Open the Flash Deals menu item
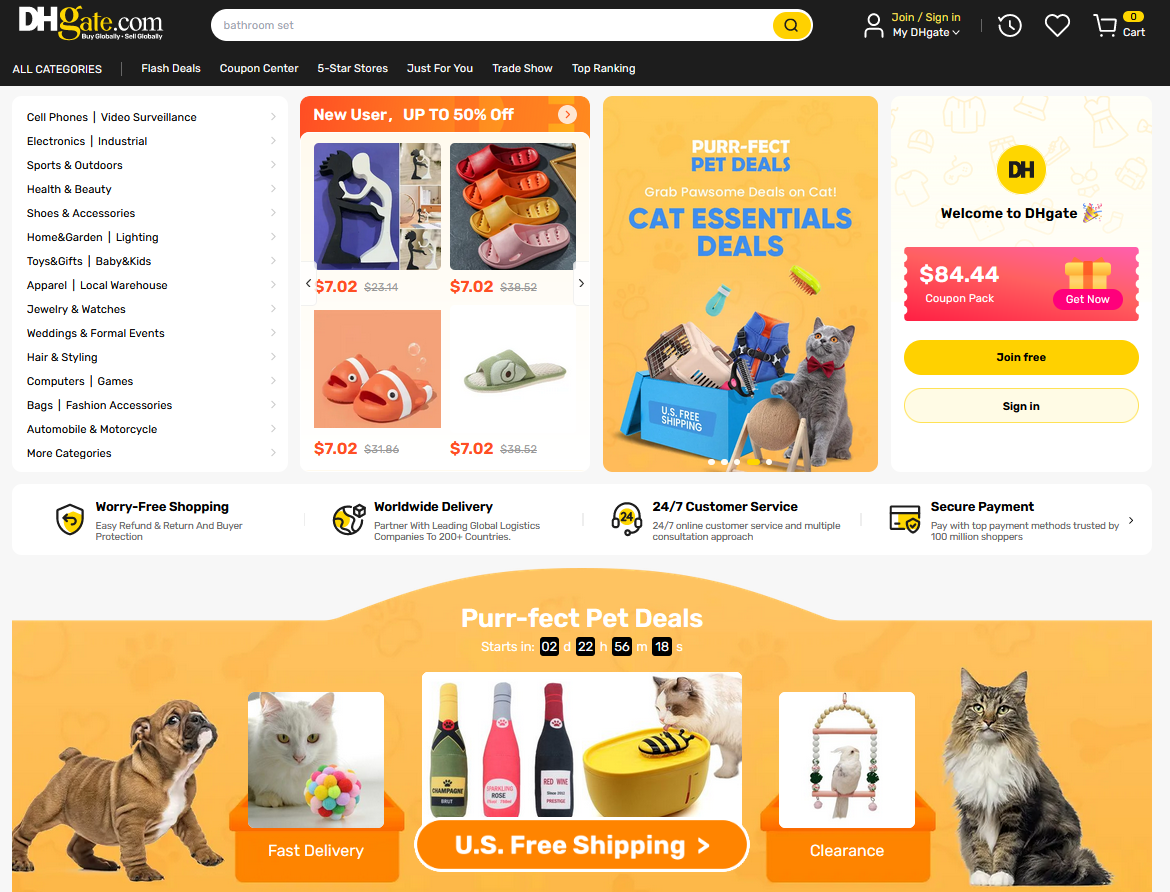 click(x=171, y=68)
